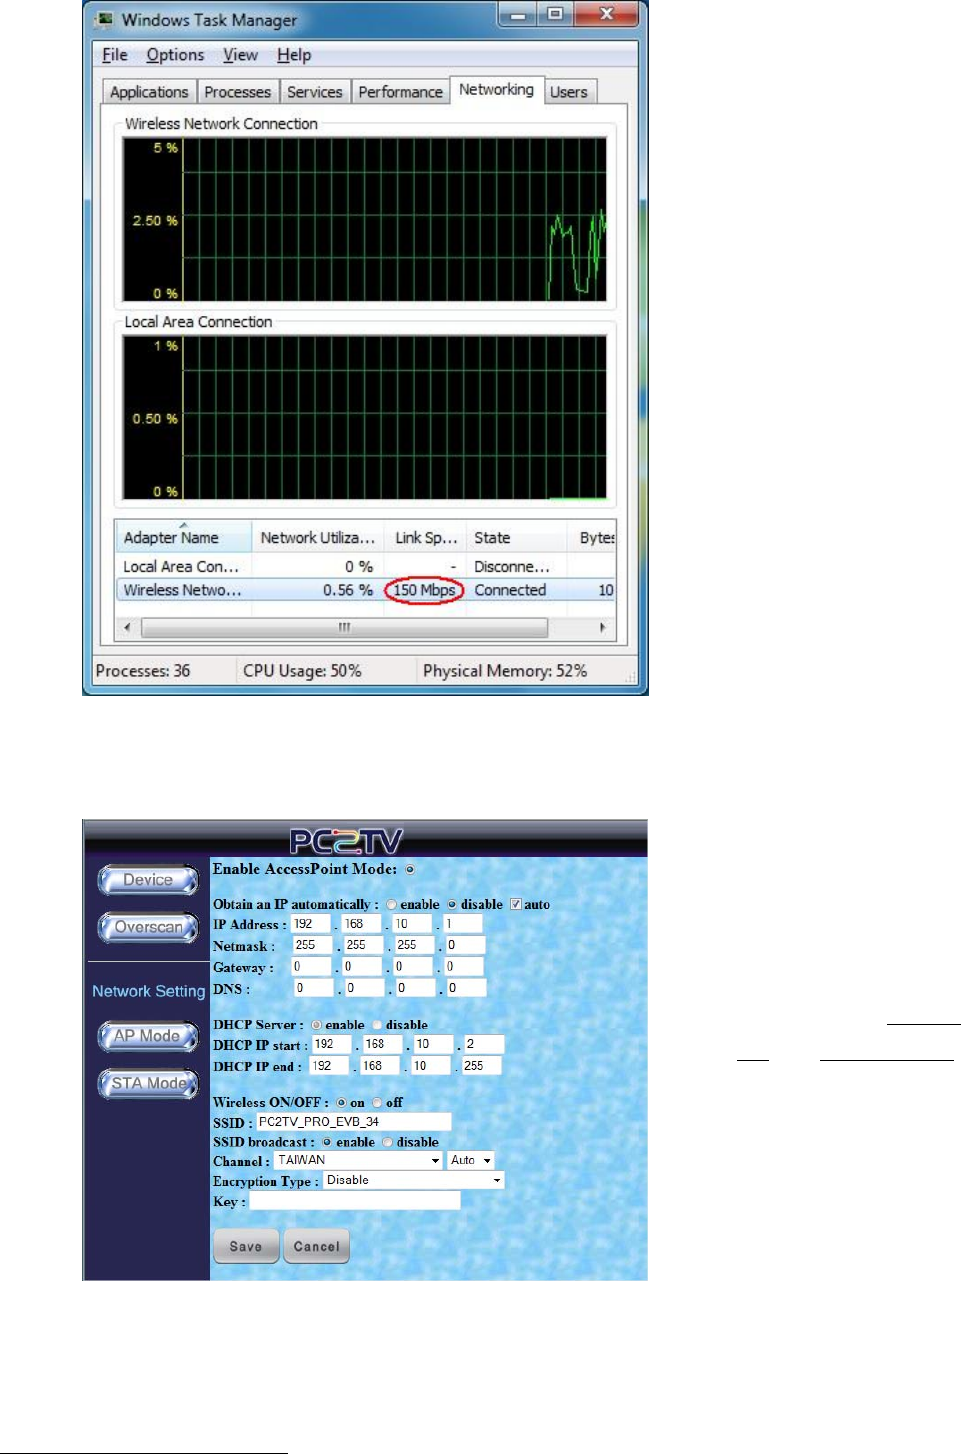The width and height of the screenshot is (961, 1454).
Task: Click the adapter list horizontal scrollbar thumb
Action: click(x=344, y=627)
